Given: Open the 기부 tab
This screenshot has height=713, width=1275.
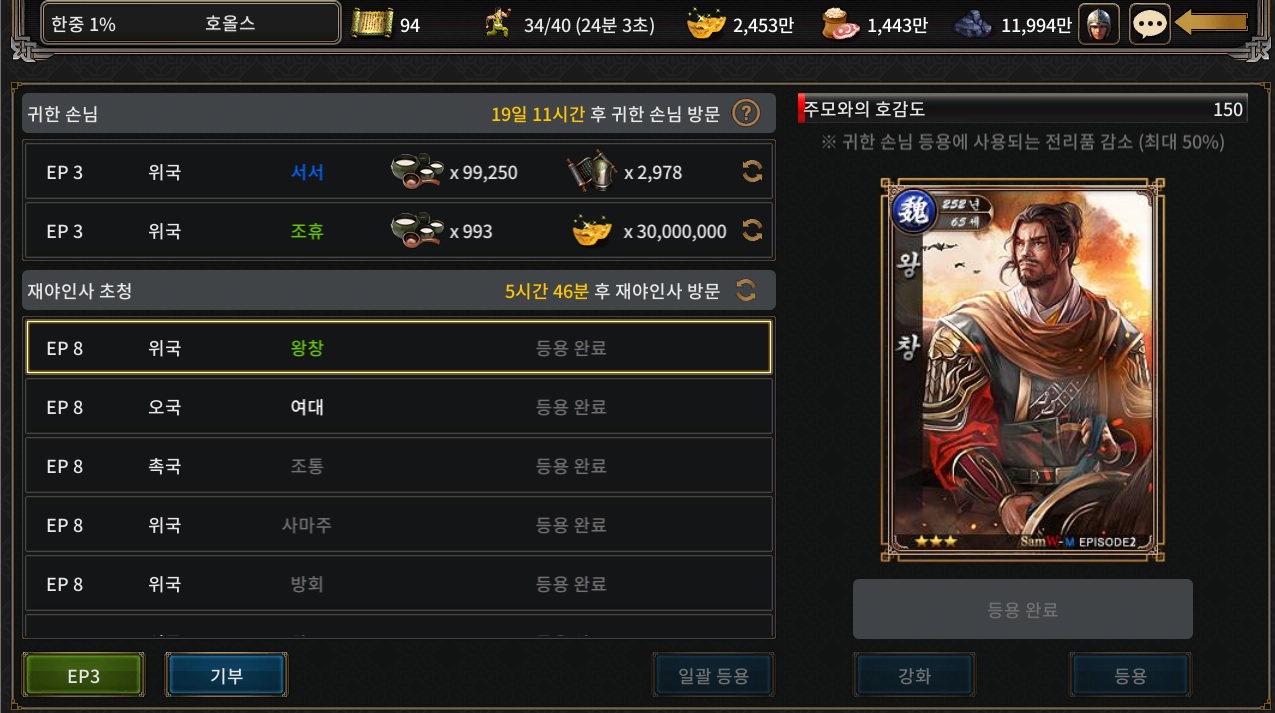Looking at the screenshot, I should [227, 675].
